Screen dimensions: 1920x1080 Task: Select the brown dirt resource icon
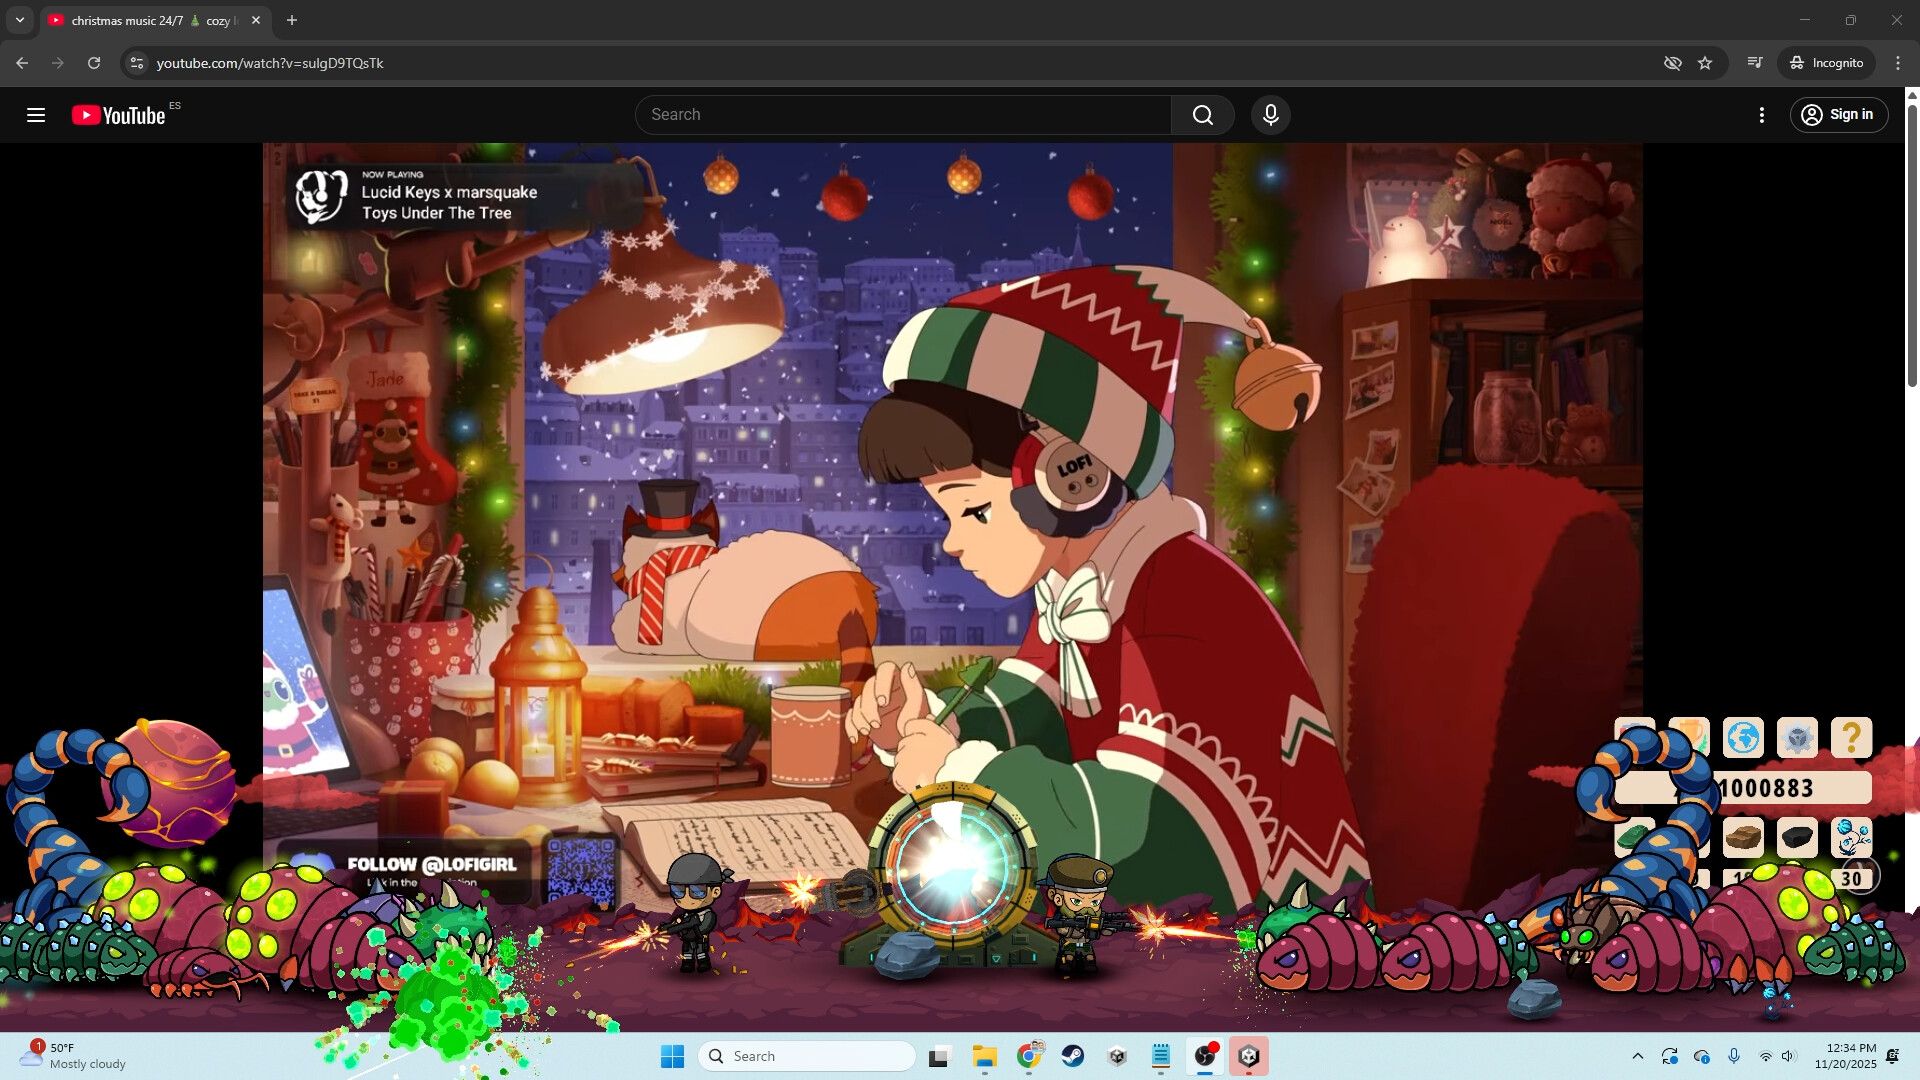(x=1743, y=838)
